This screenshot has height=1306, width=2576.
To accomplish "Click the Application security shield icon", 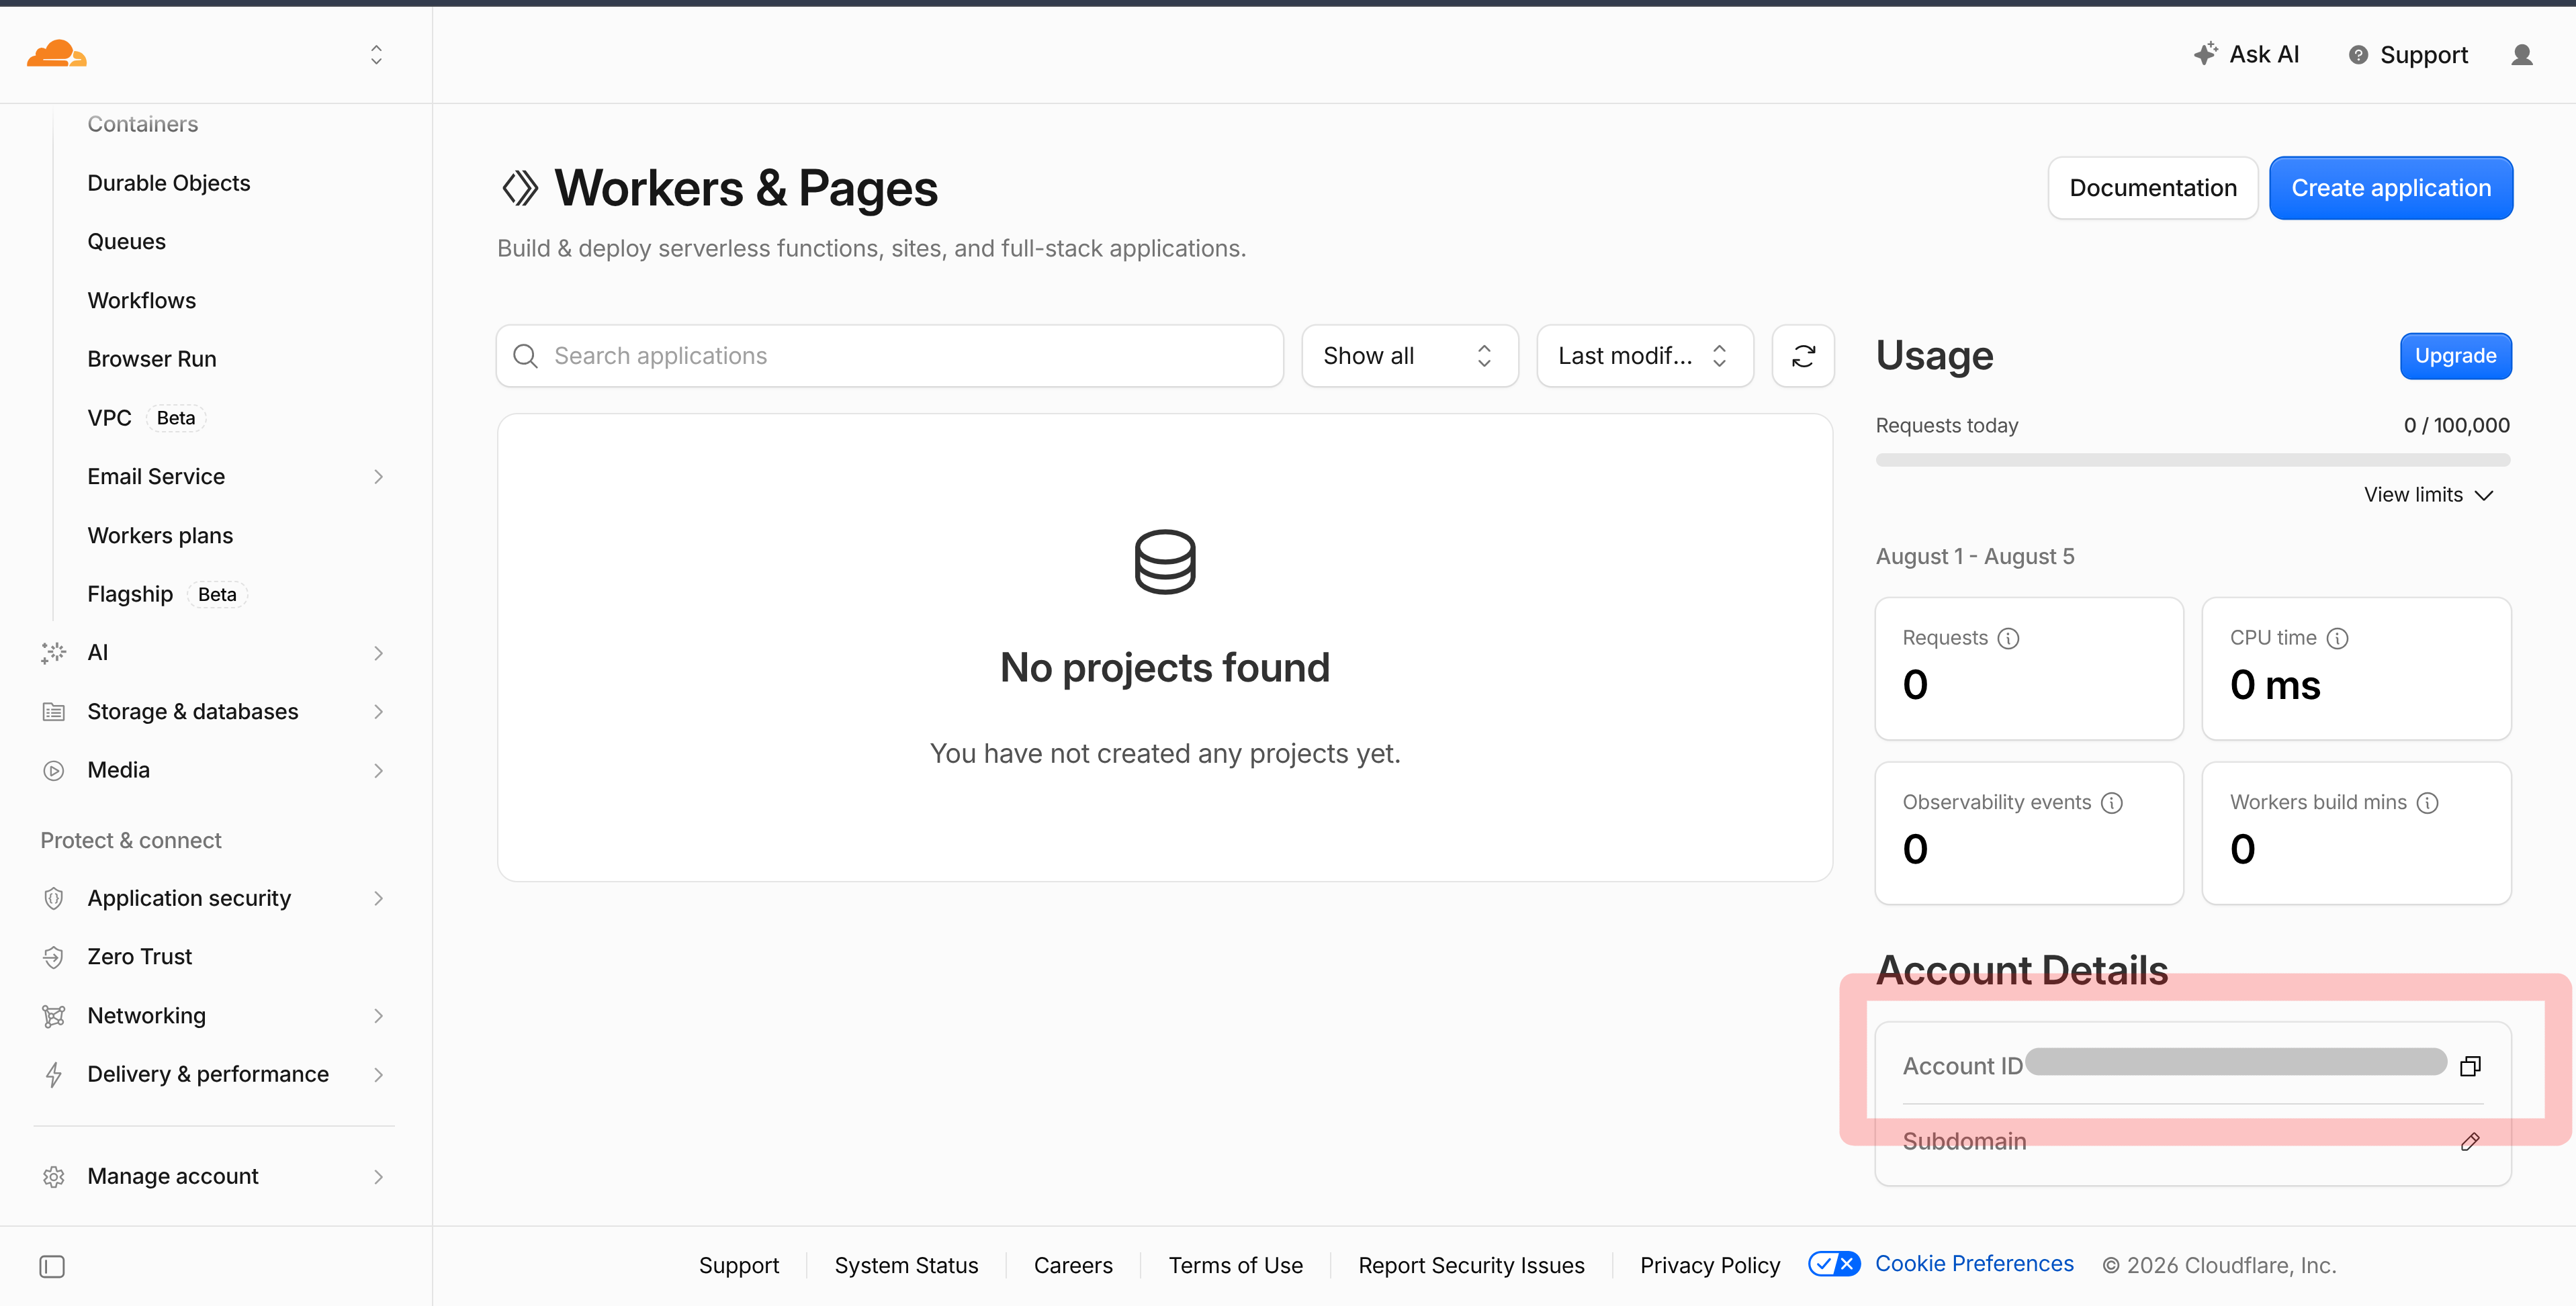I will coord(54,899).
